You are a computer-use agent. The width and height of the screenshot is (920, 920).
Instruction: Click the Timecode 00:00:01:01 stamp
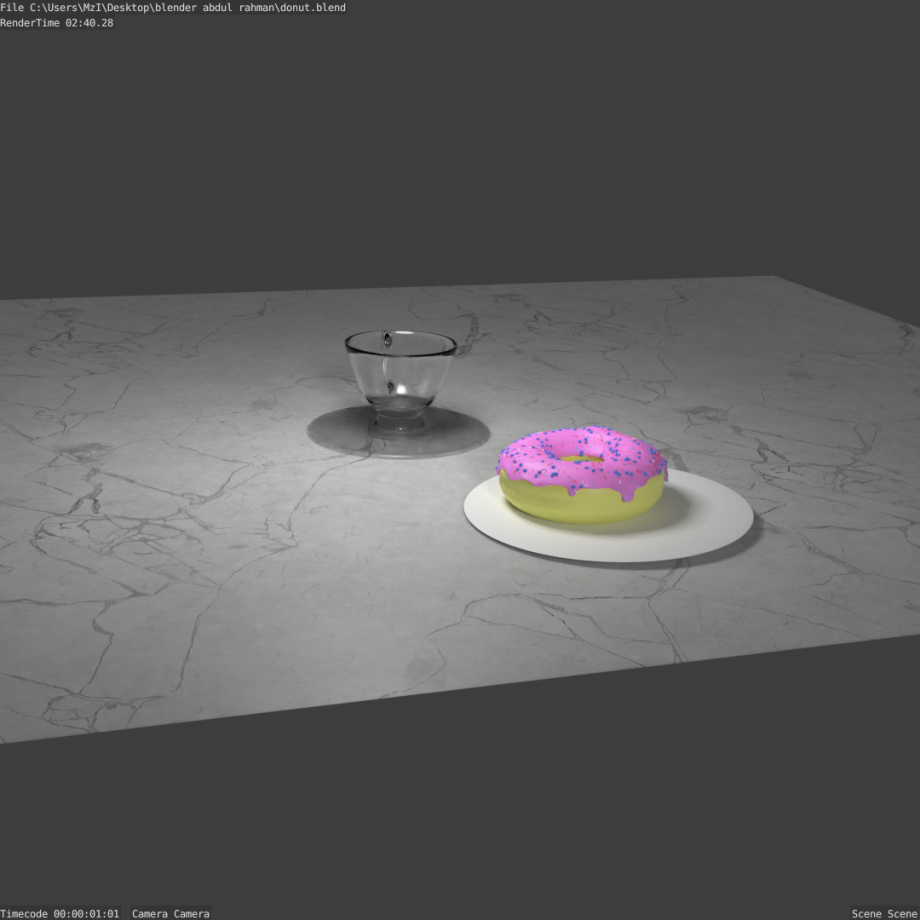click(60, 912)
